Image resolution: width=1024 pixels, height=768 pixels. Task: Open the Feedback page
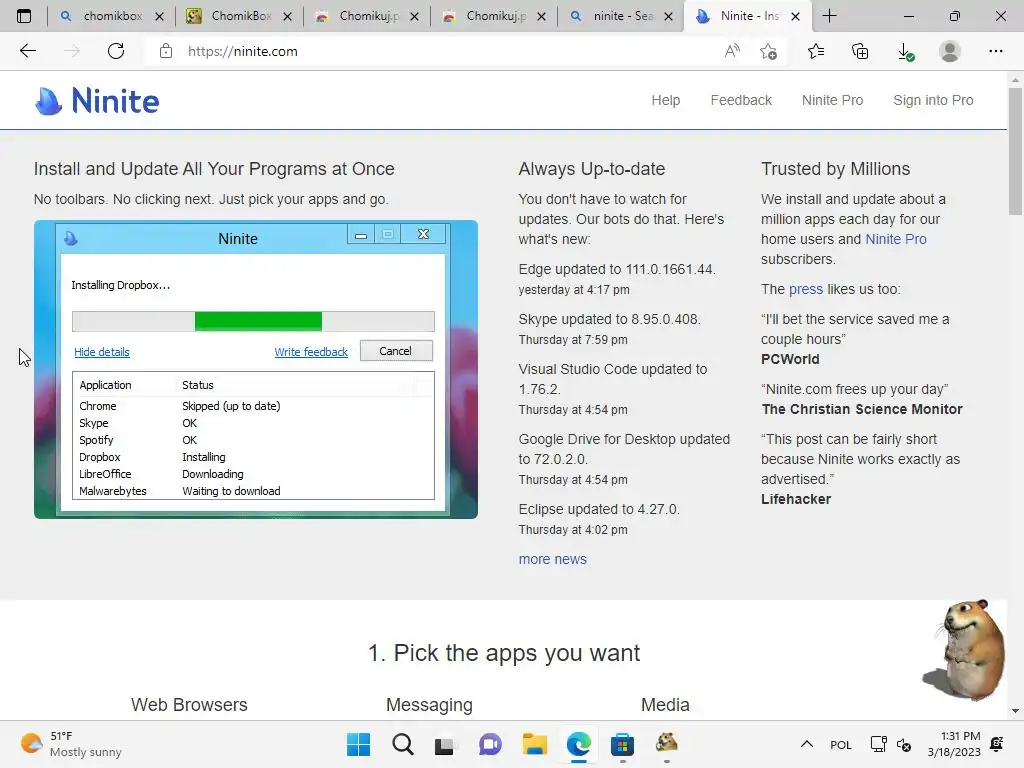pos(741,101)
